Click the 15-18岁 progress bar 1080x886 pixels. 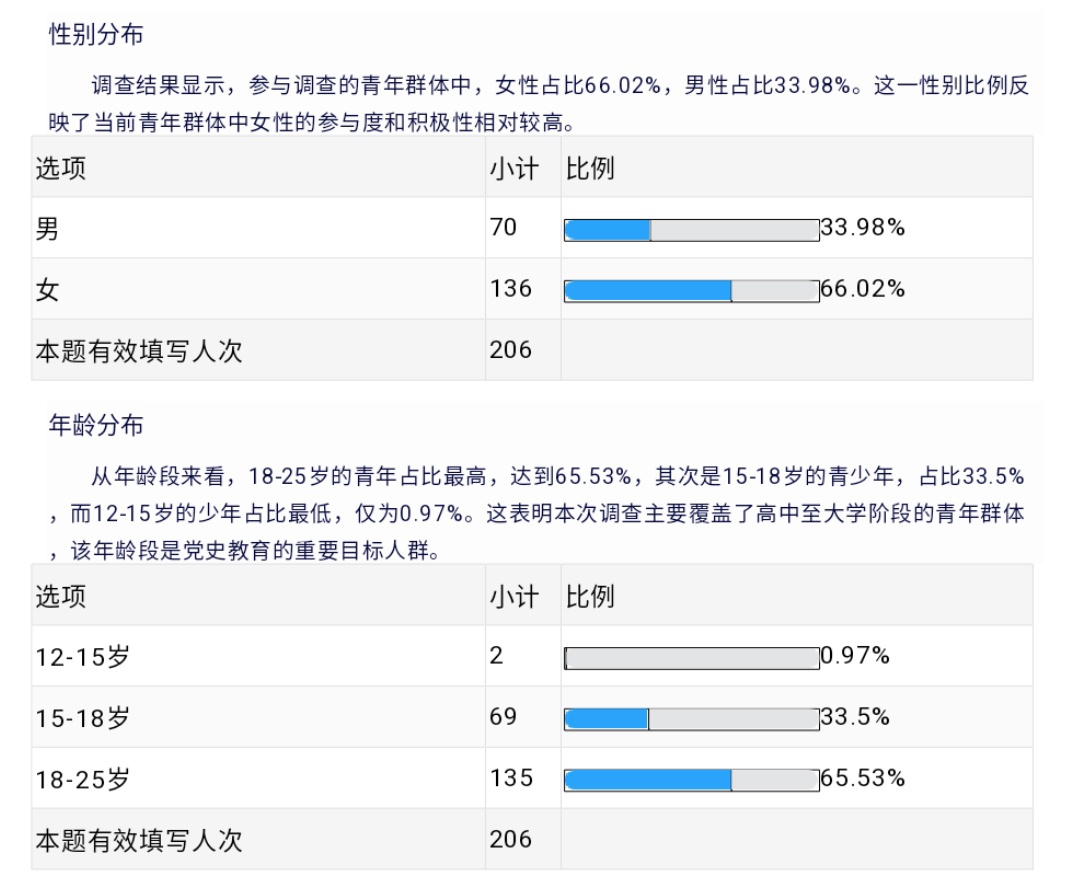point(692,719)
